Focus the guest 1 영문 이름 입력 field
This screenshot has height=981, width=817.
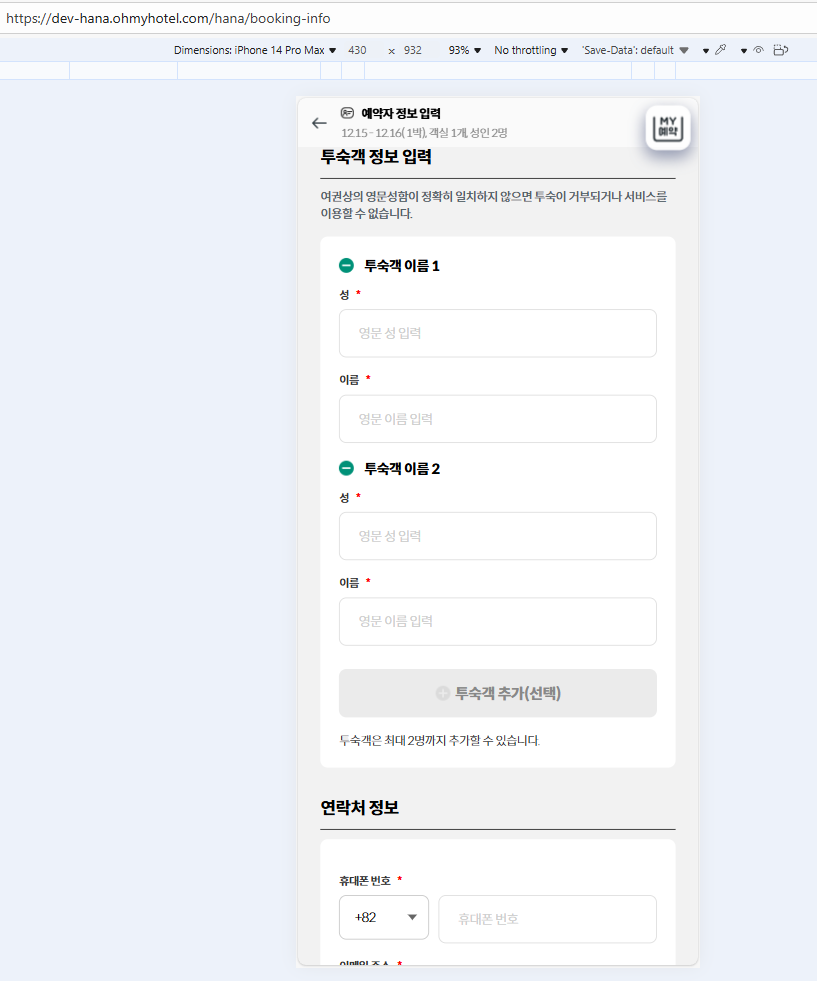coord(498,419)
